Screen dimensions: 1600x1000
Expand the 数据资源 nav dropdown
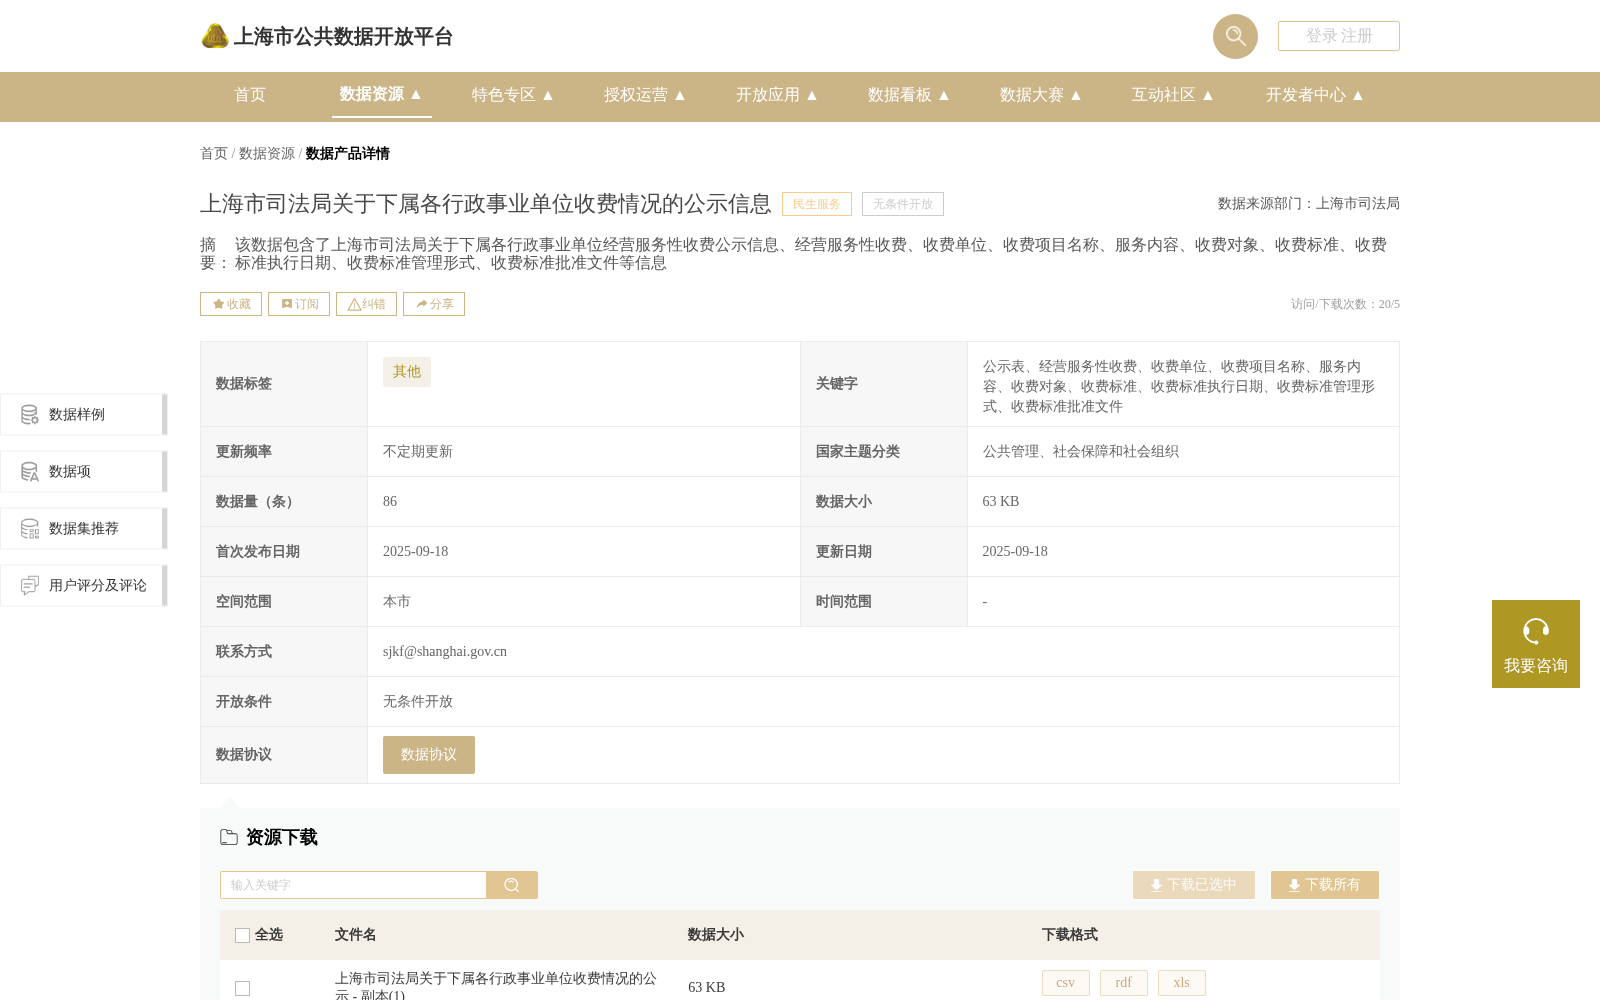[381, 94]
